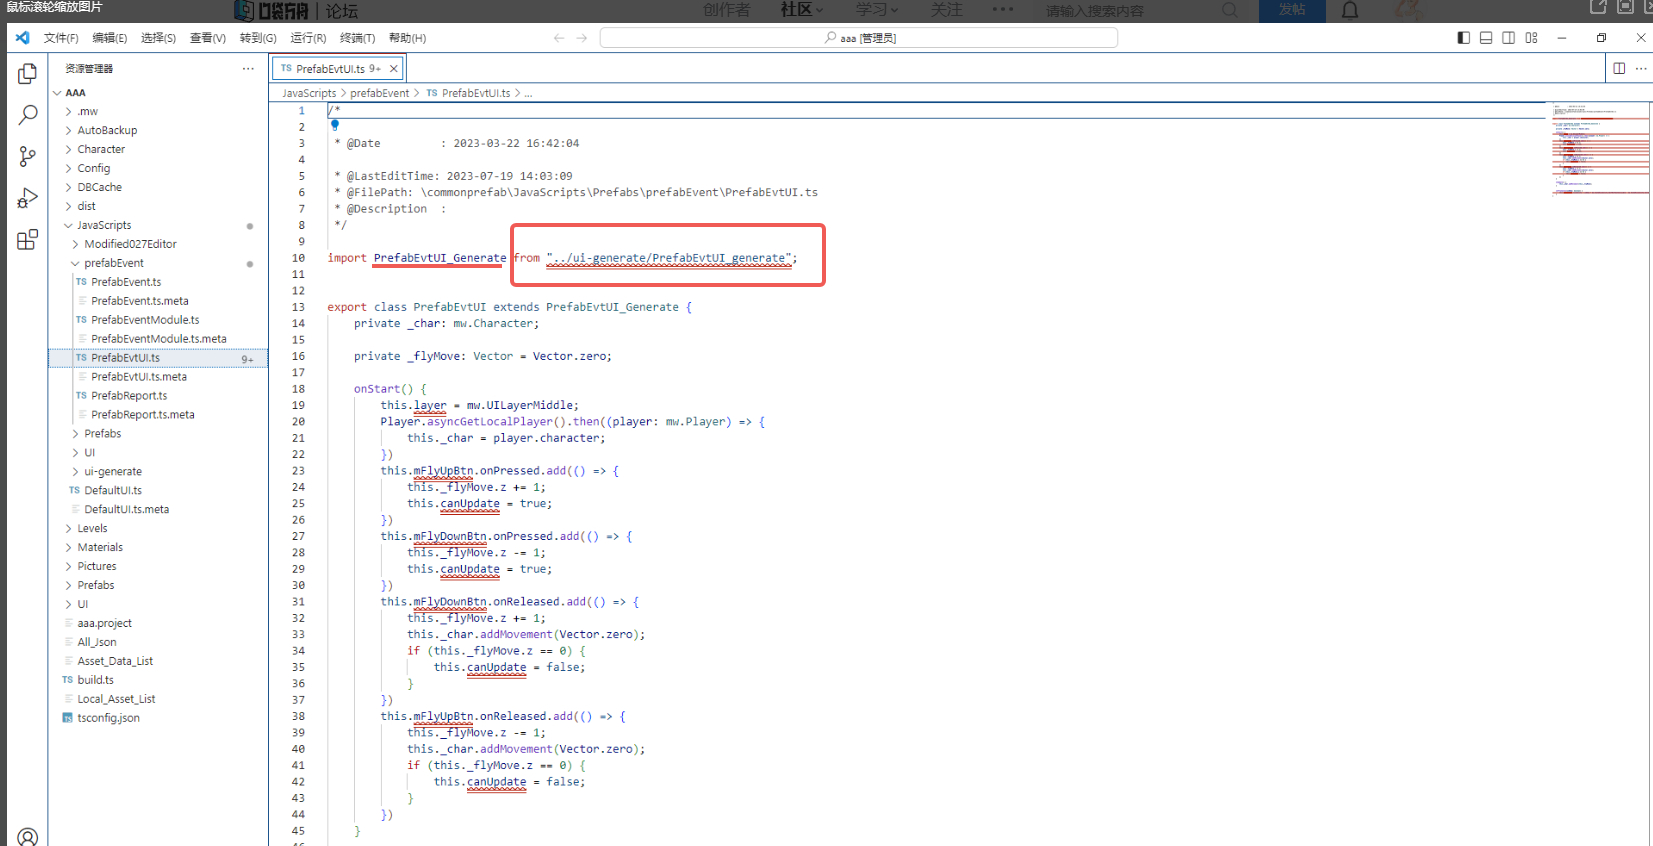Viewport: 1653px width, 846px height.
Task: Navigate back with the left arrow
Action: click(x=559, y=38)
